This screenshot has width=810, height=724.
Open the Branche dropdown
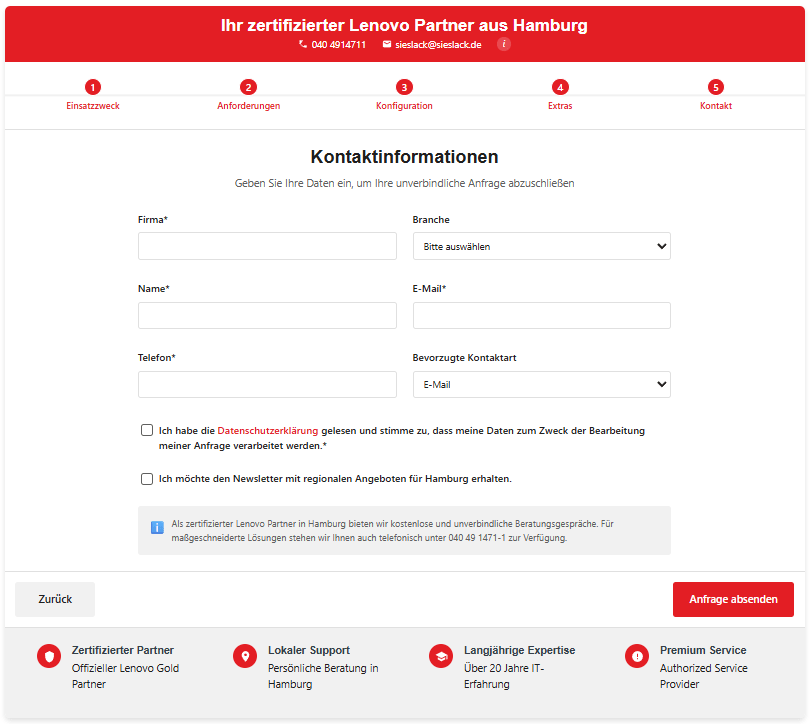point(541,246)
